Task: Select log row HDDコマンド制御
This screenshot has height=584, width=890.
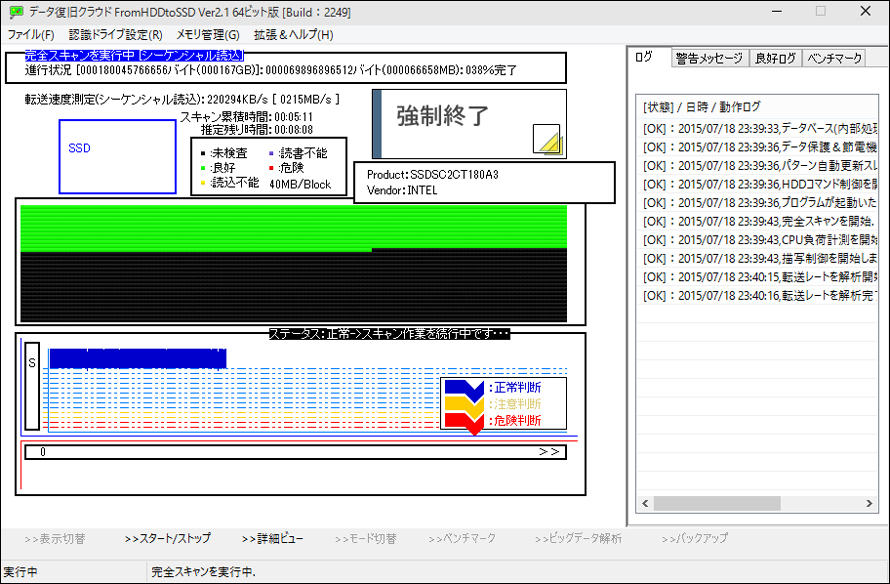Action: click(x=758, y=184)
